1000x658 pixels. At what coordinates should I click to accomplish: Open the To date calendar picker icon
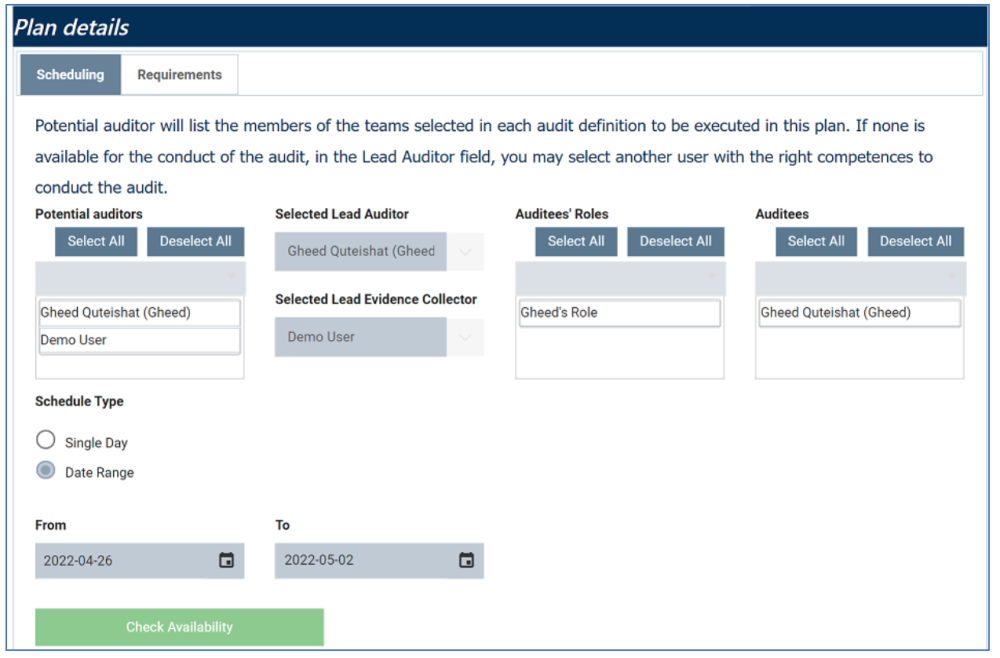[467, 560]
